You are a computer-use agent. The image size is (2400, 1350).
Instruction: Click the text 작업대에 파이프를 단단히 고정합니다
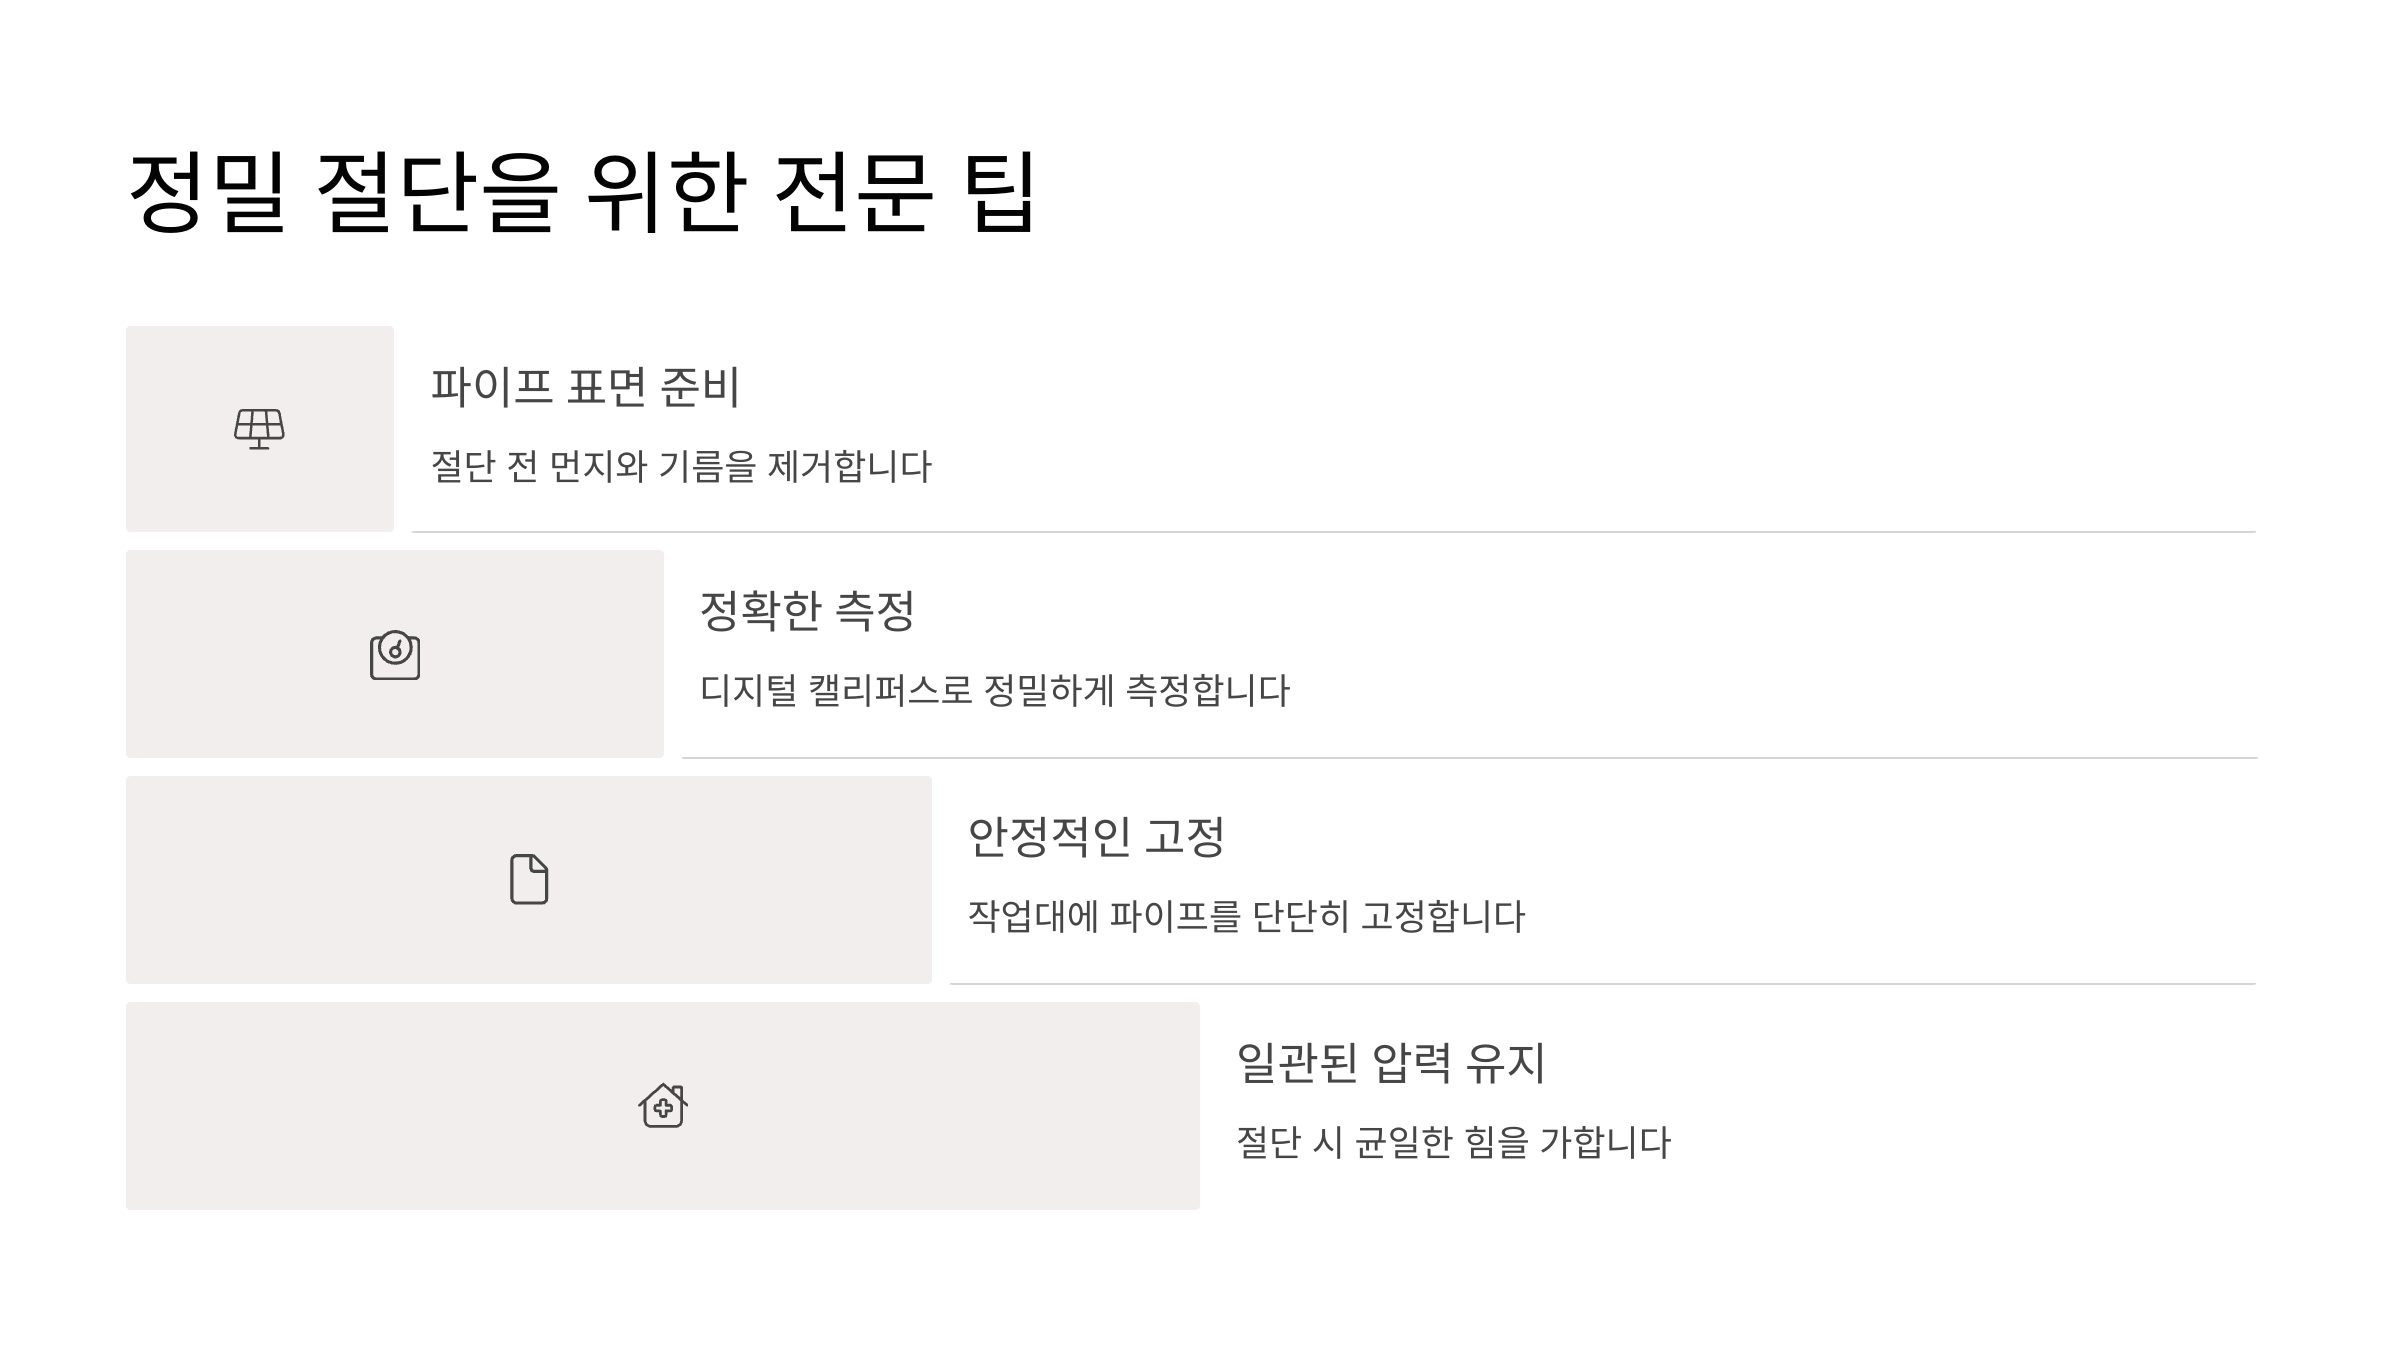tap(1246, 917)
